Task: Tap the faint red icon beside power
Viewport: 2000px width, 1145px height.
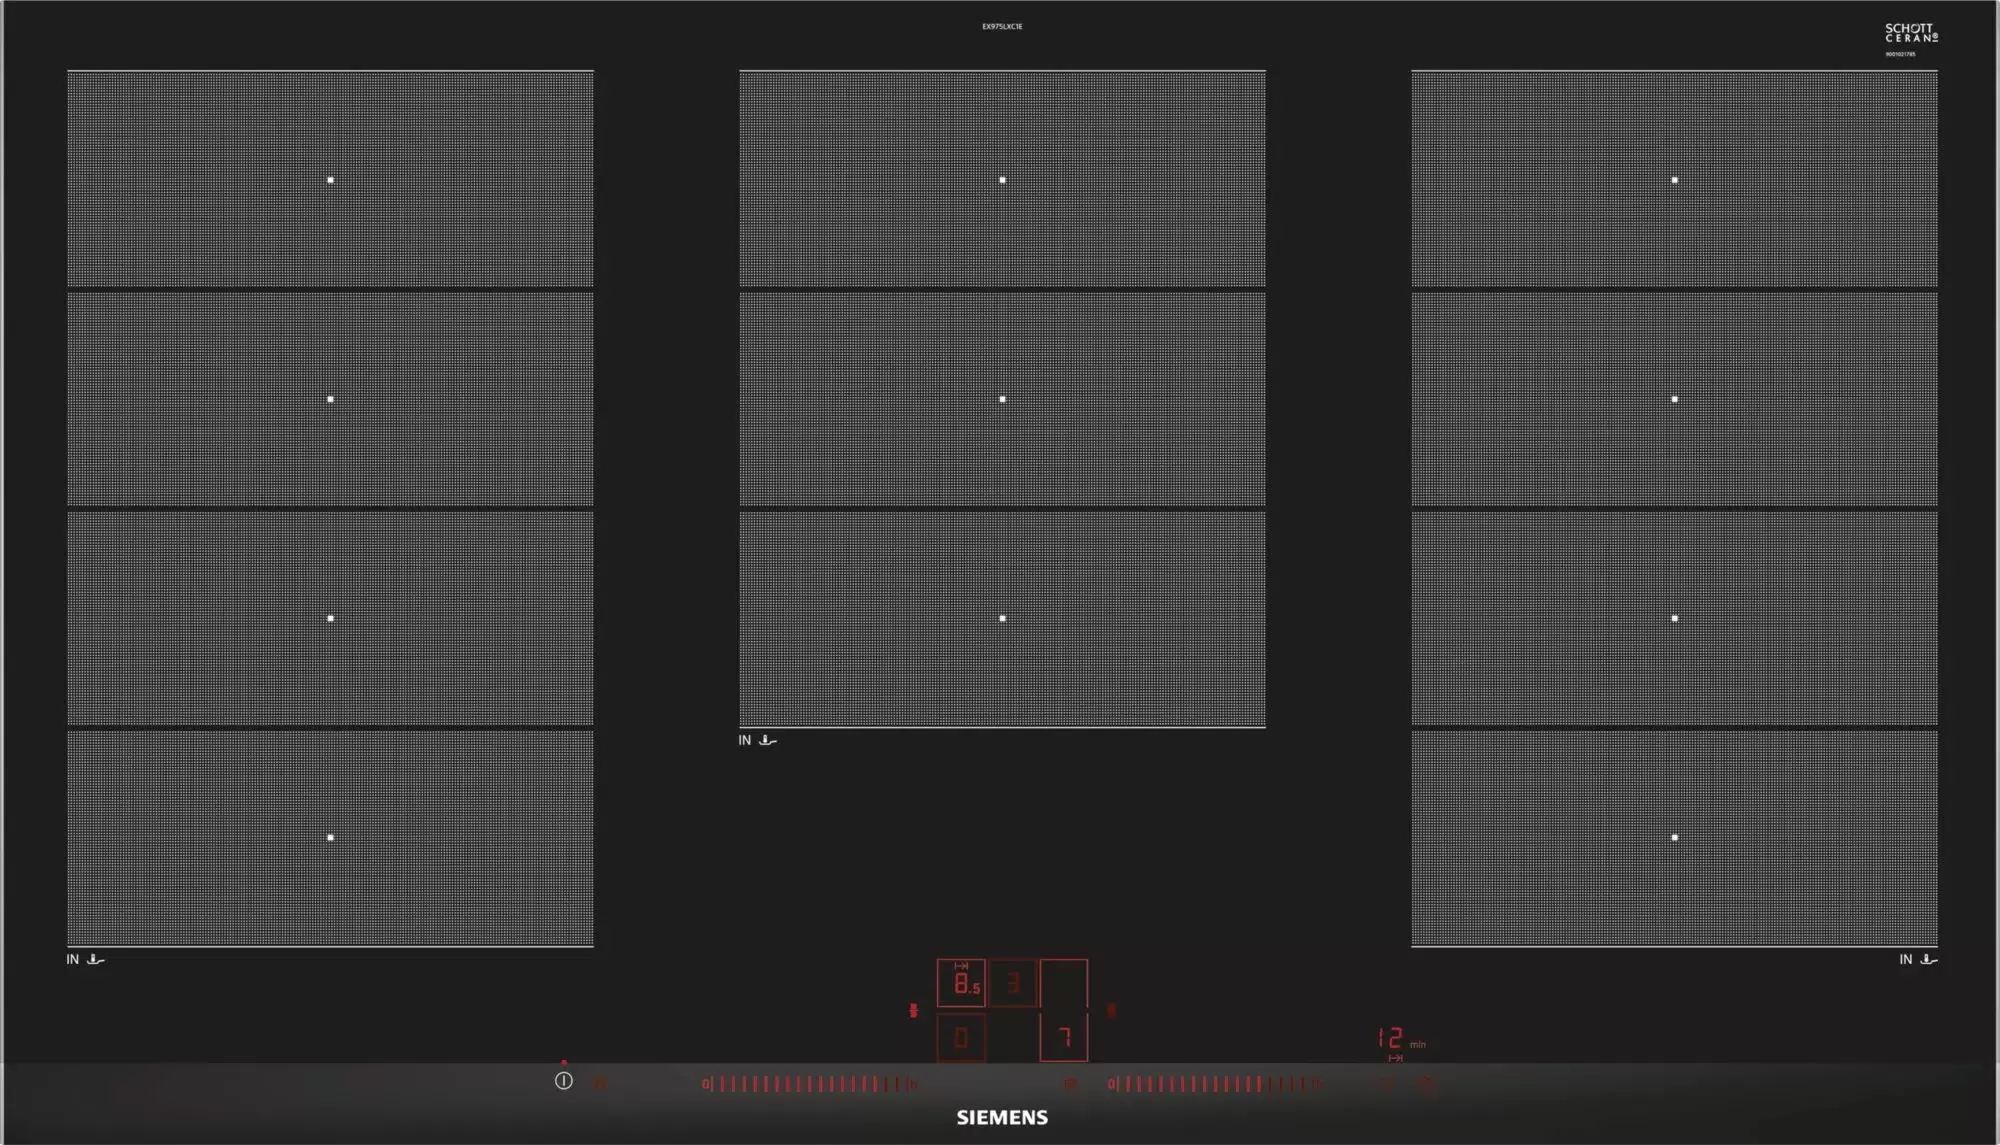Action: coord(600,1083)
